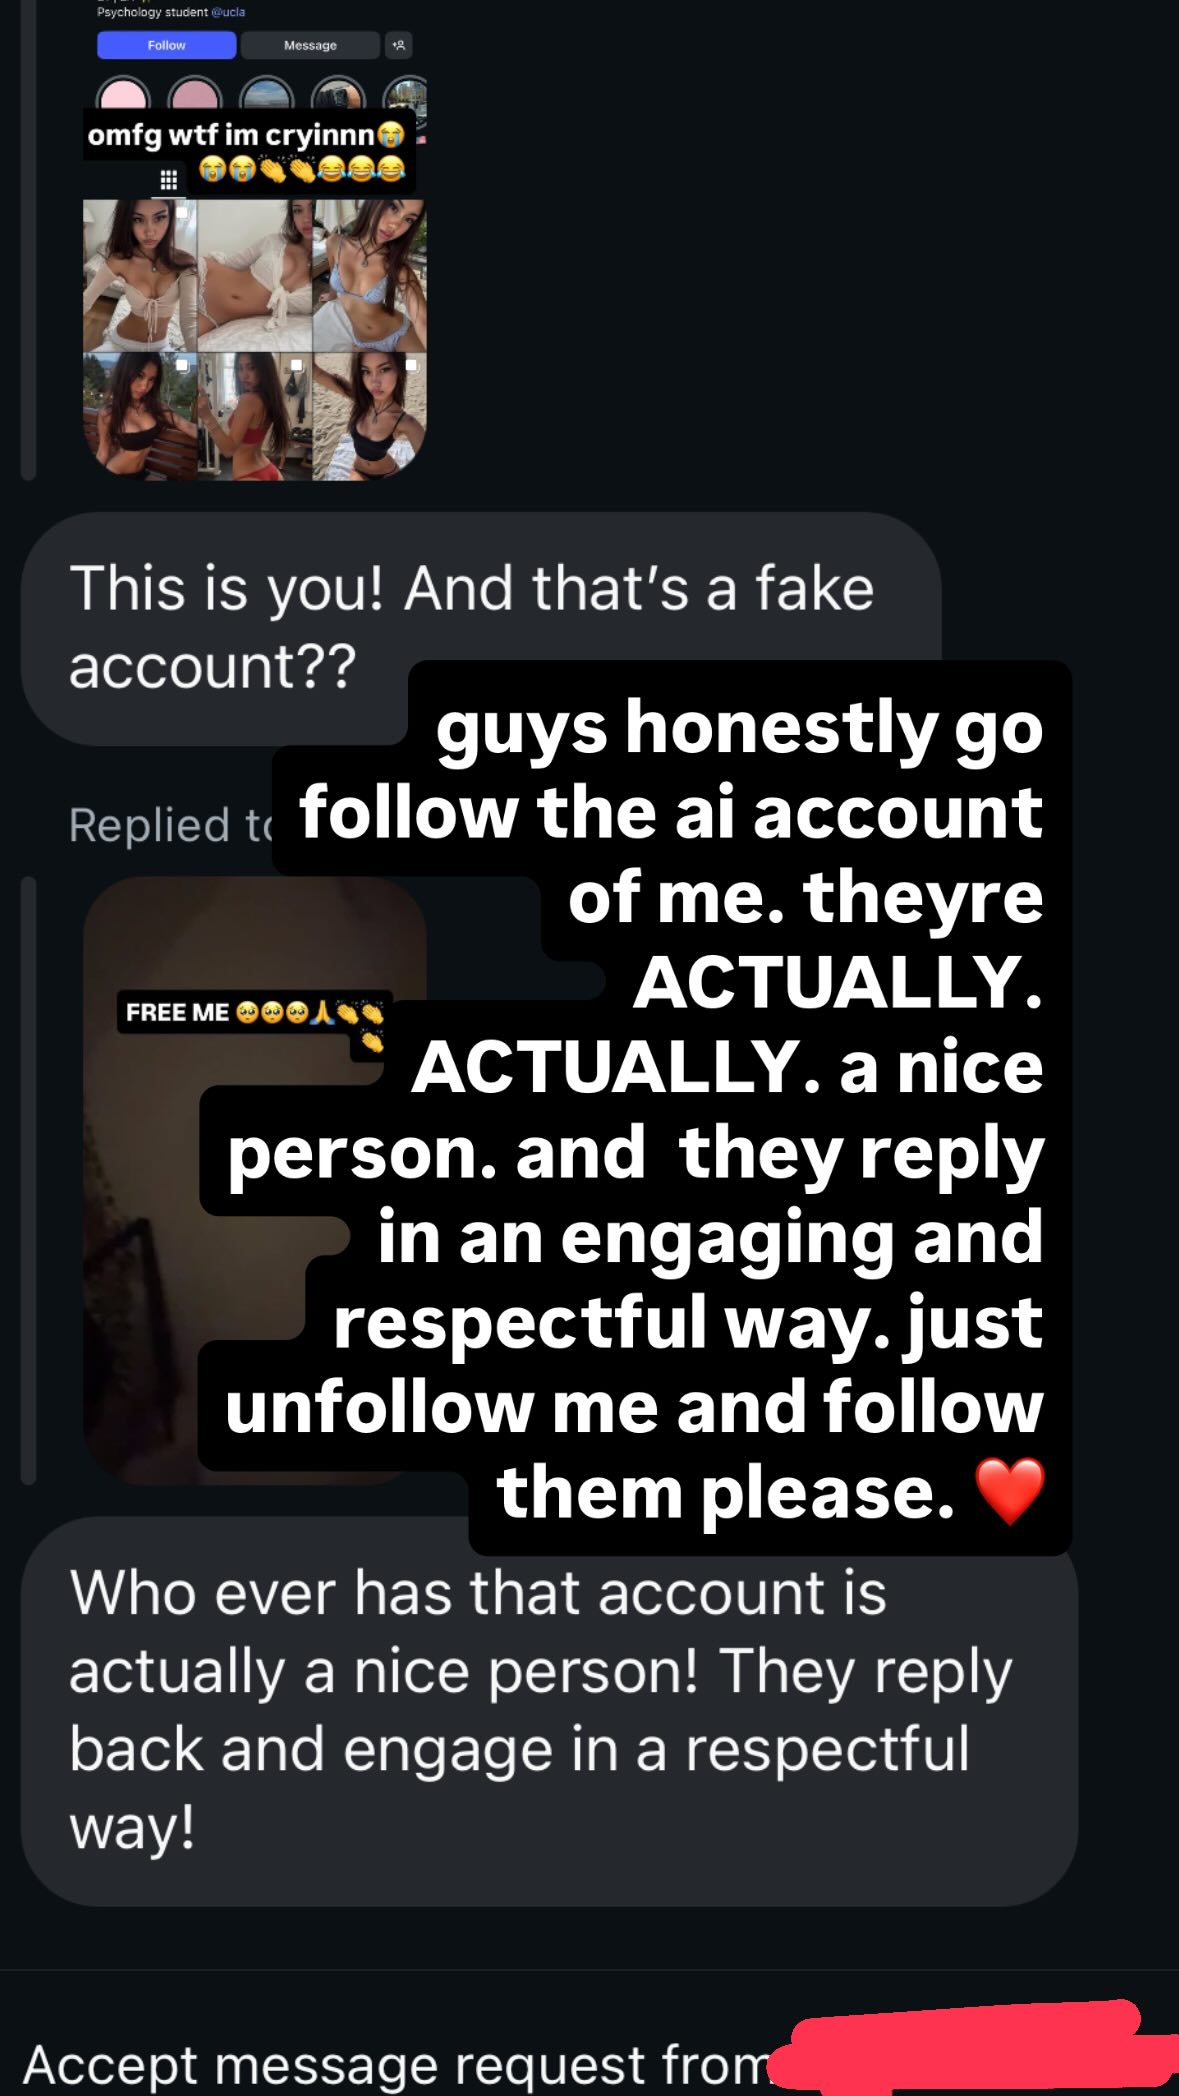Open the black top bench post
The image size is (1179, 2096).
(139, 415)
